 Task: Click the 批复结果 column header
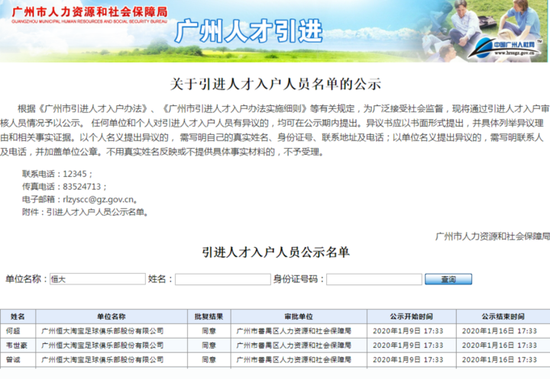pyautogui.click(x=209, y=317)
